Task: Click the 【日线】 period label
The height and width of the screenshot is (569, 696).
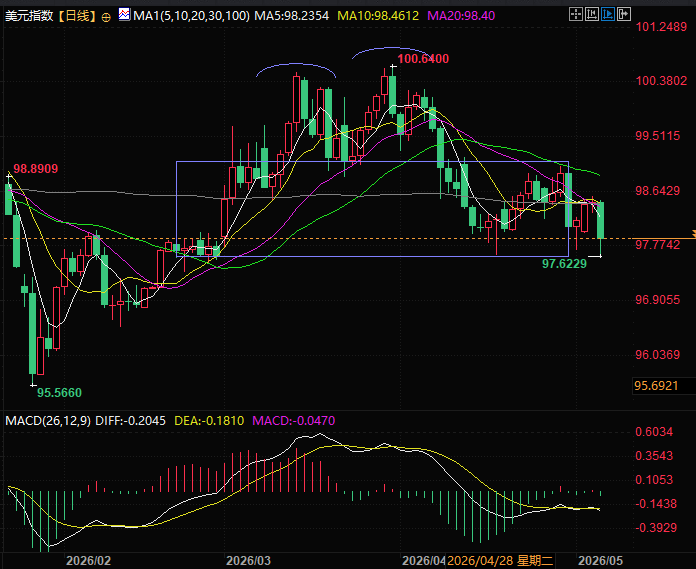Action: tap(77, 16)
